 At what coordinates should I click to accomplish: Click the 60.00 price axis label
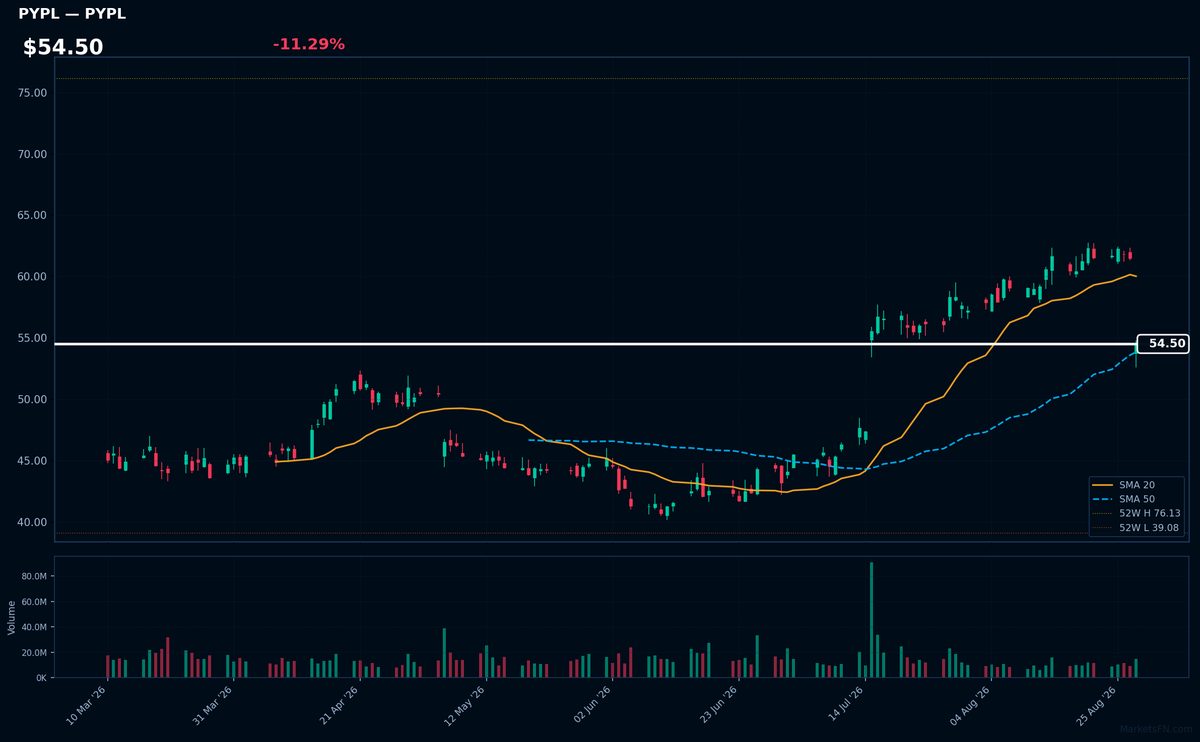point(33,277)
